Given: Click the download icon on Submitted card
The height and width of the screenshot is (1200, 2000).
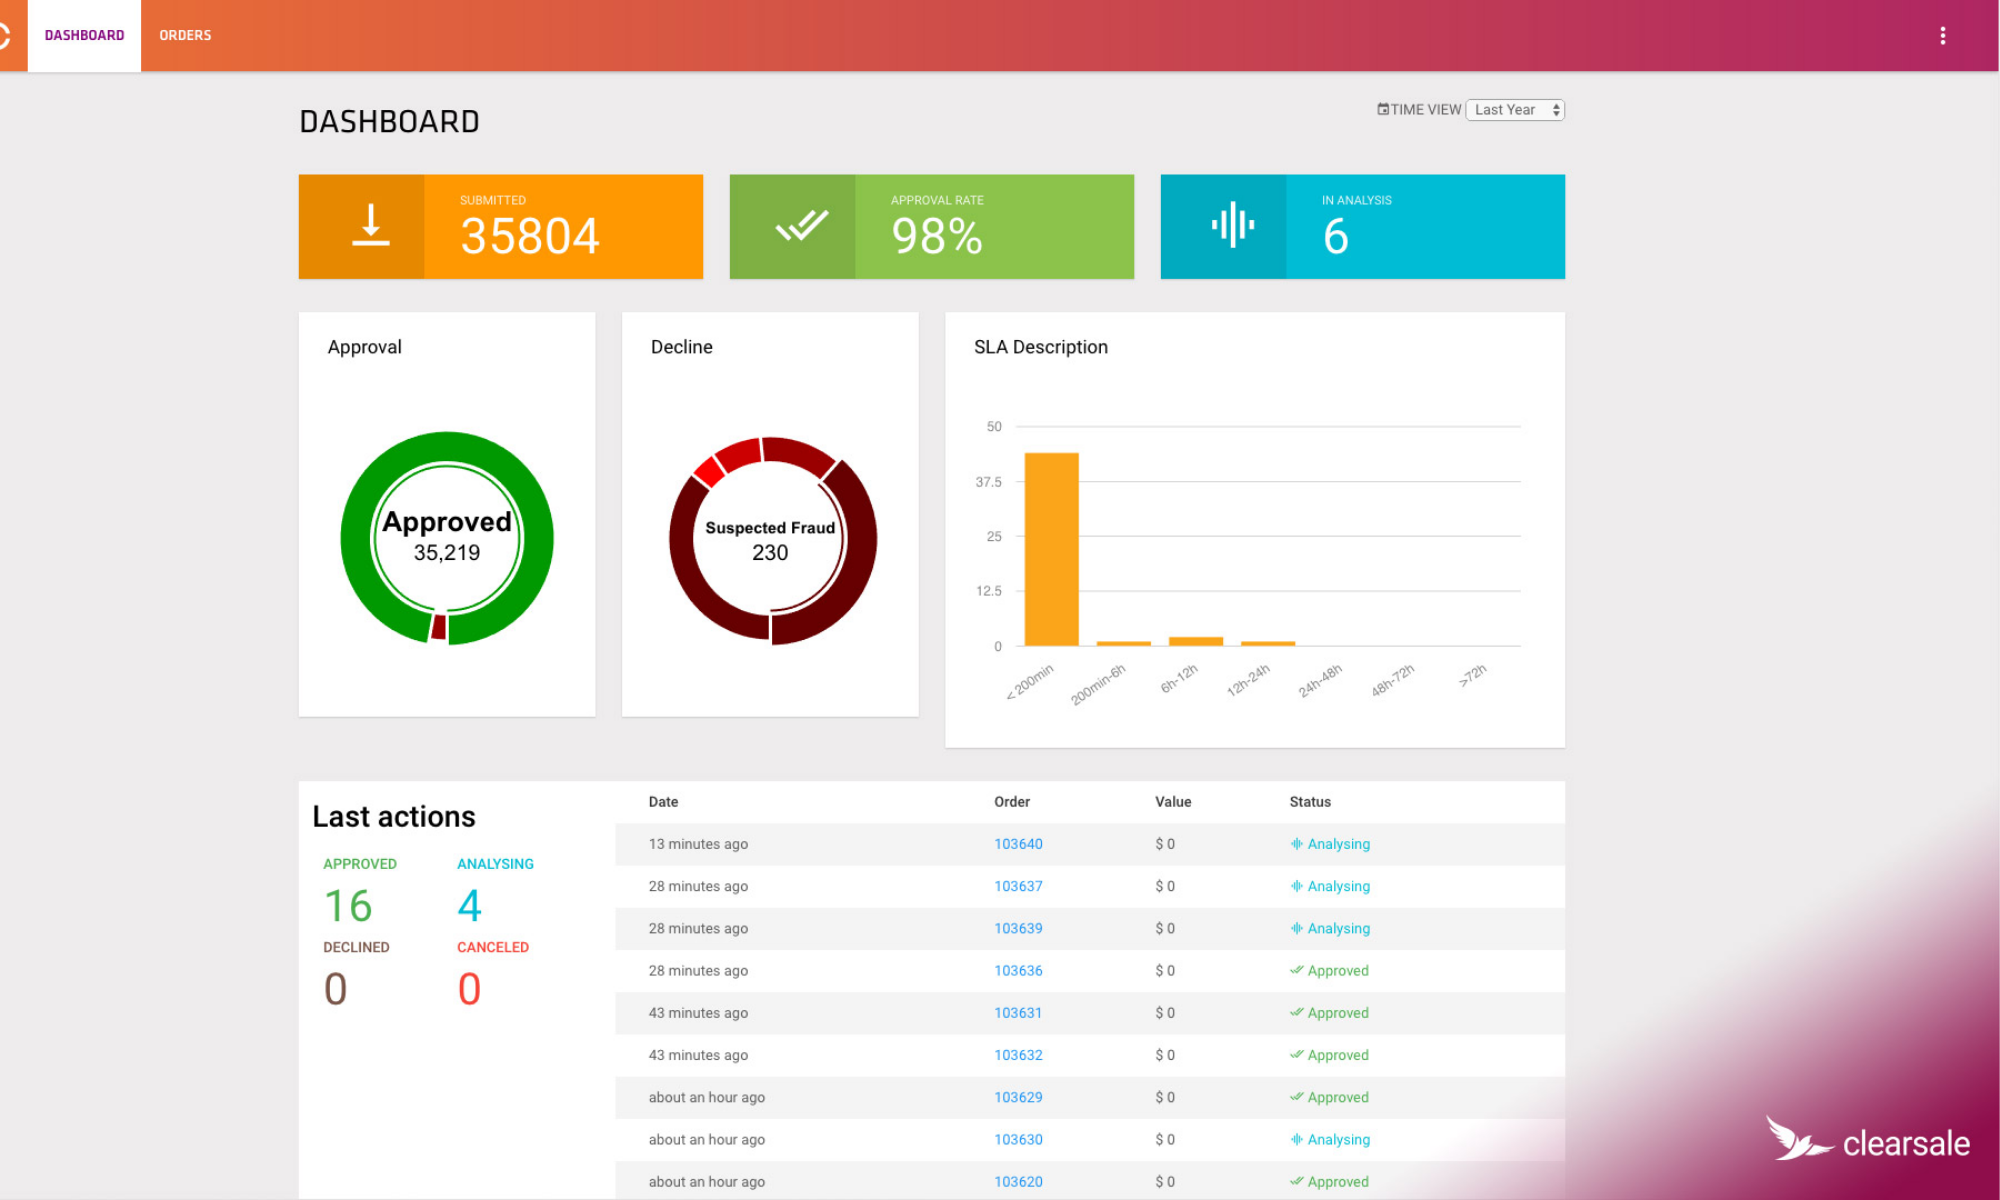Looking at the screenshot, I should pos(370,226).
